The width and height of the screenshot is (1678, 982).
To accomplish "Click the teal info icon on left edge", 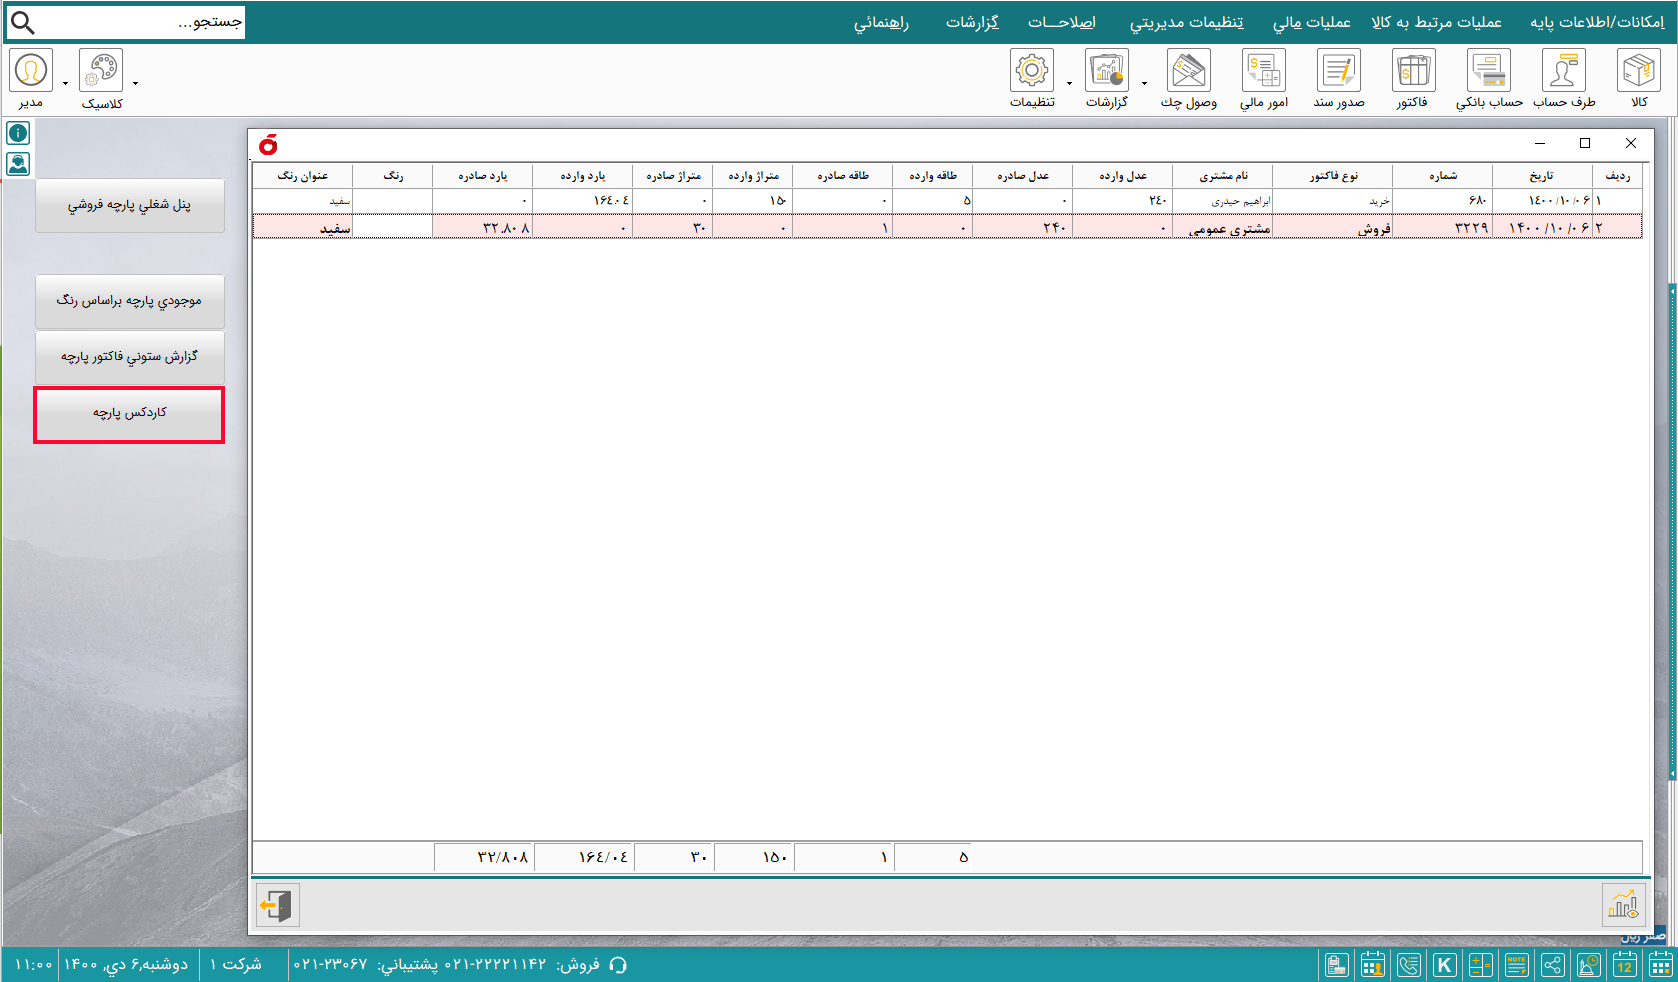I will pos(18,133).
